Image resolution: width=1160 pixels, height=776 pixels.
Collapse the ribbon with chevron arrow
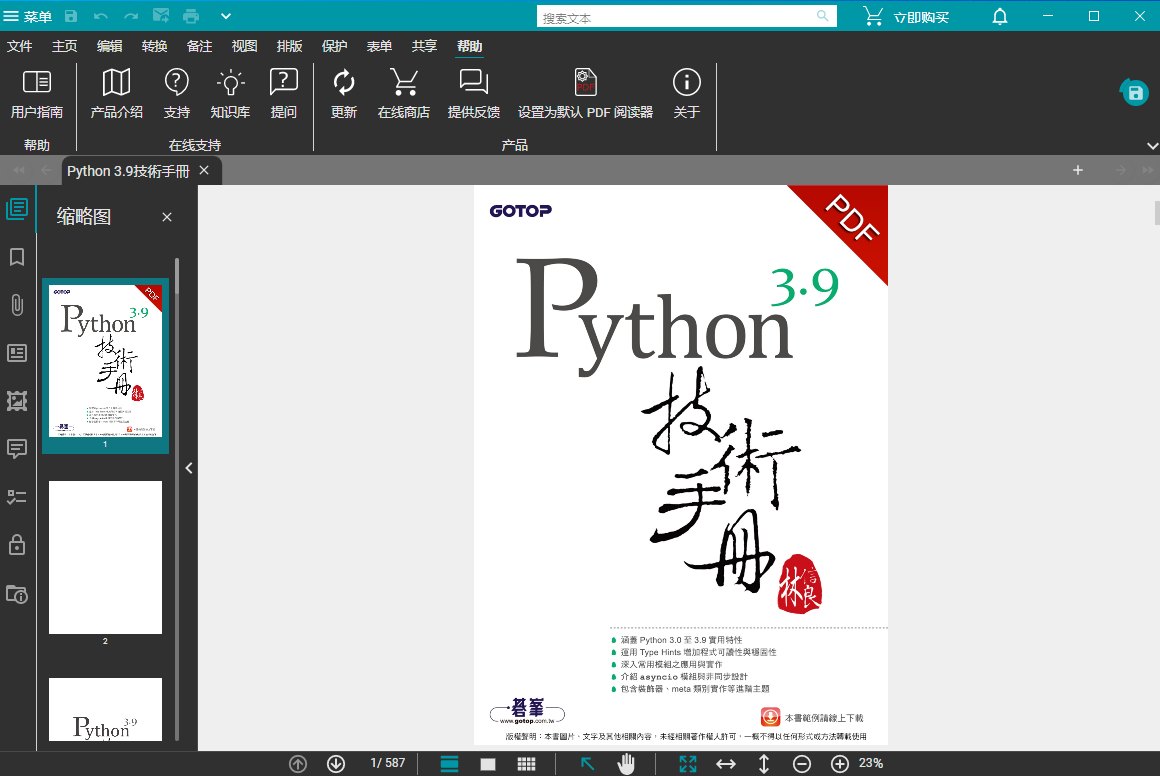1151,146
